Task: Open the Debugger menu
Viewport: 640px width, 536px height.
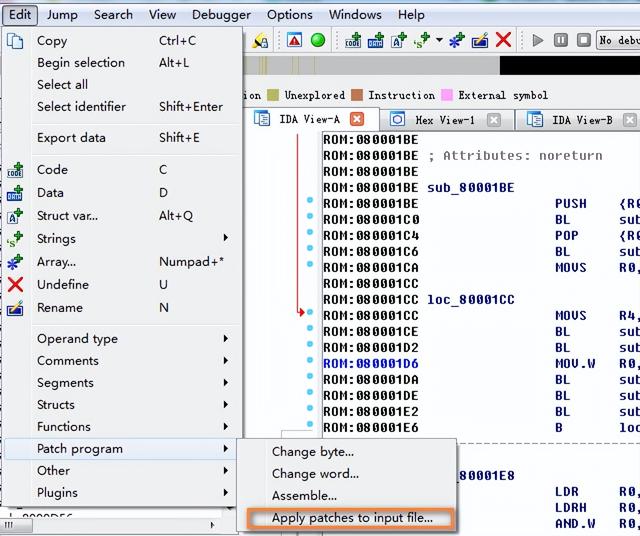Action: [221, 14]
